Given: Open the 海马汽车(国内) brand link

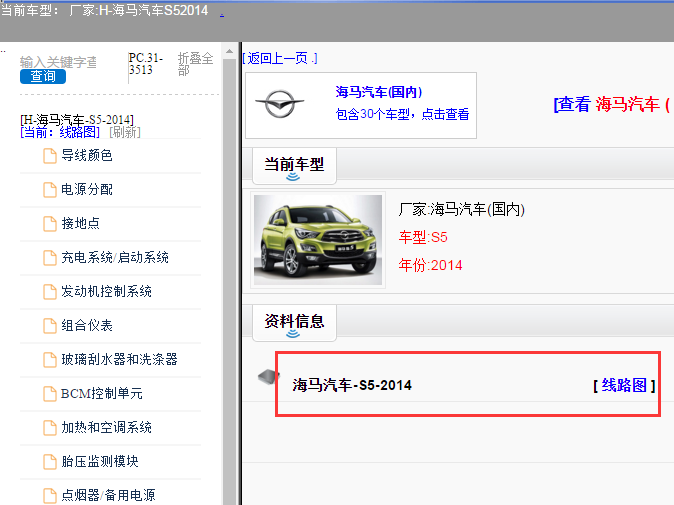Looking at the screenshot, I should 379,92.
